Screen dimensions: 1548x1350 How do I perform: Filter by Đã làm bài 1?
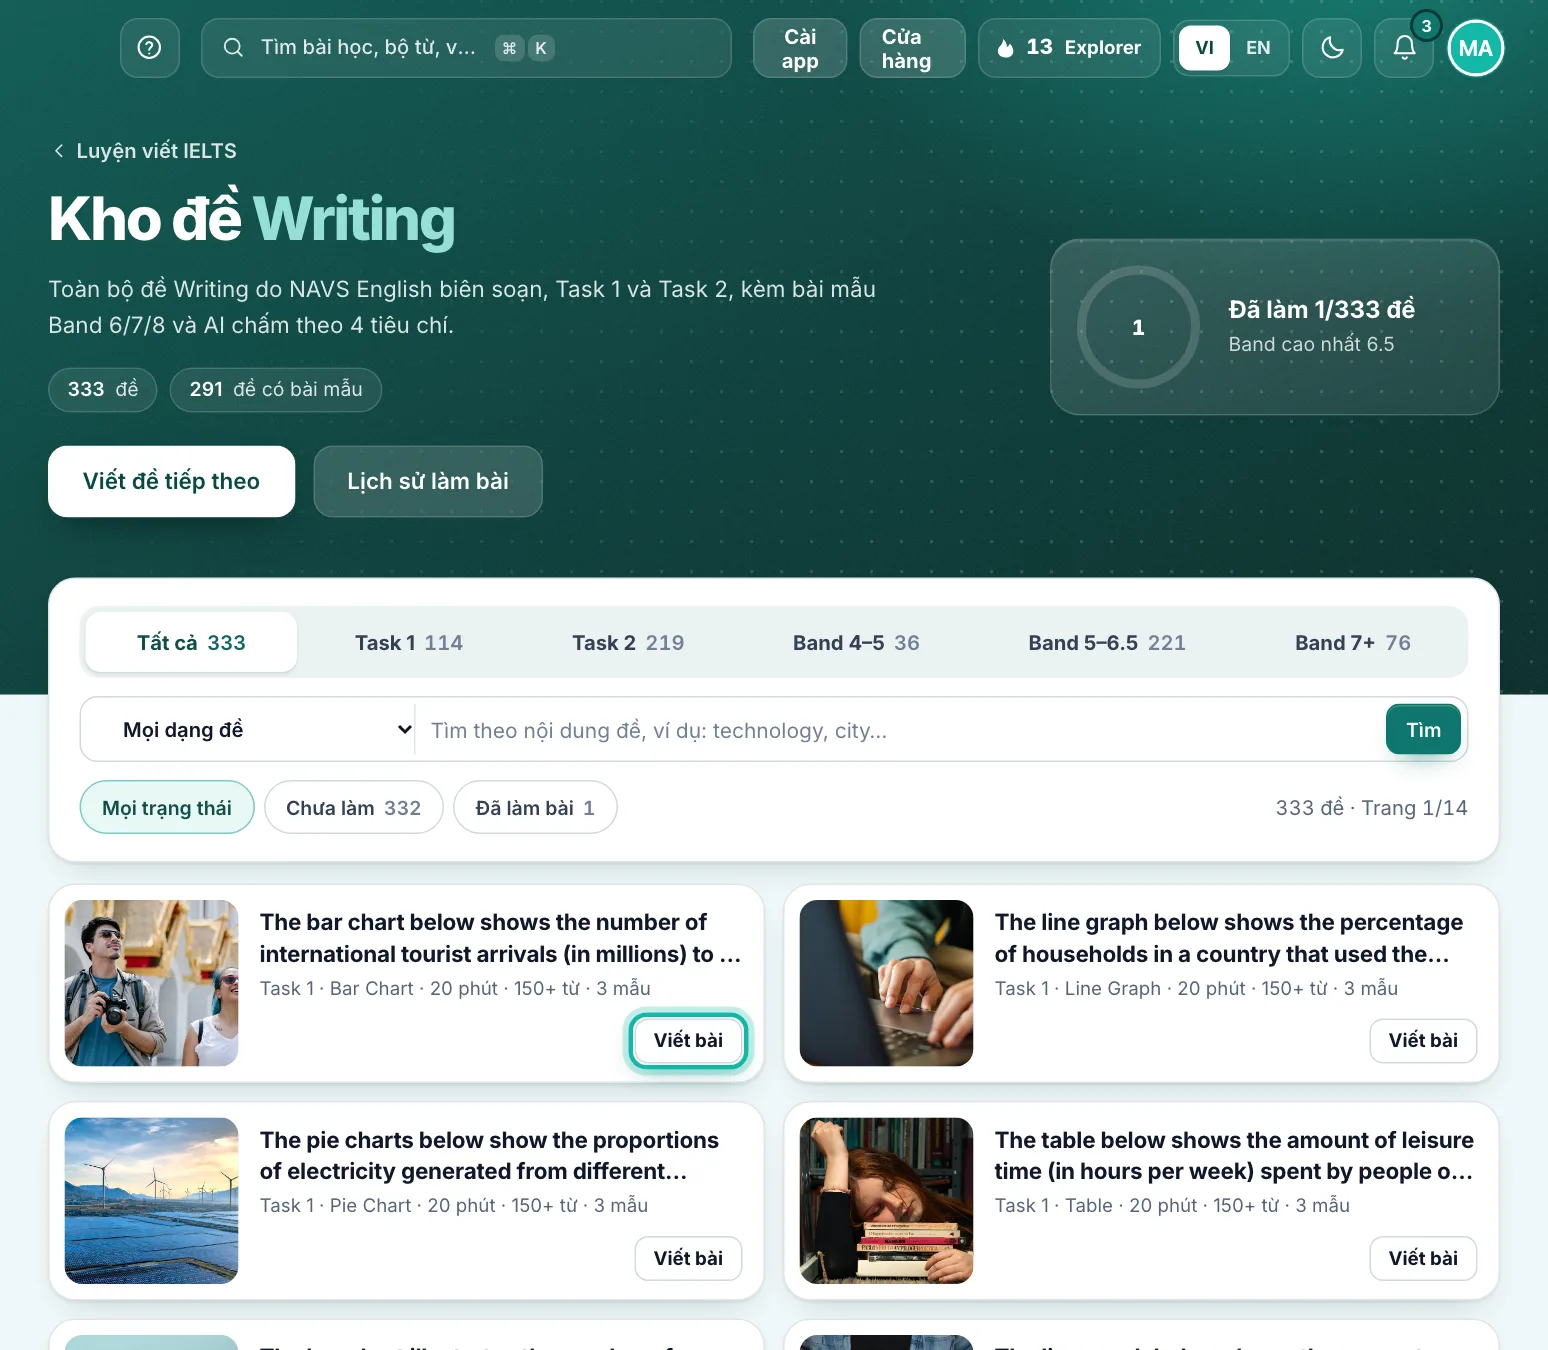(535, 807)
